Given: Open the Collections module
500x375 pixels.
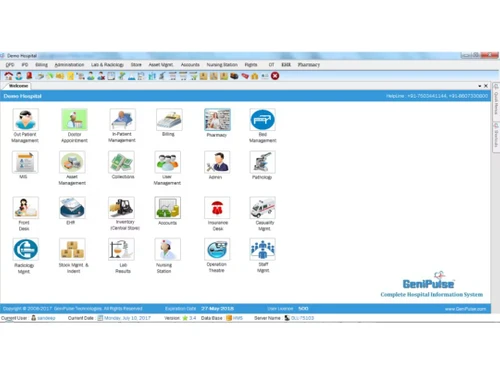Looking at the screenshot, I should pyautogui.click(x=121, y=162).
